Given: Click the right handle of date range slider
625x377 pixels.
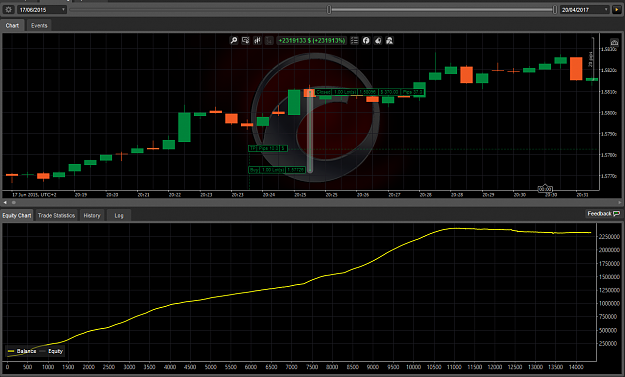Looking at the screenshot, I should coord(554,10).
